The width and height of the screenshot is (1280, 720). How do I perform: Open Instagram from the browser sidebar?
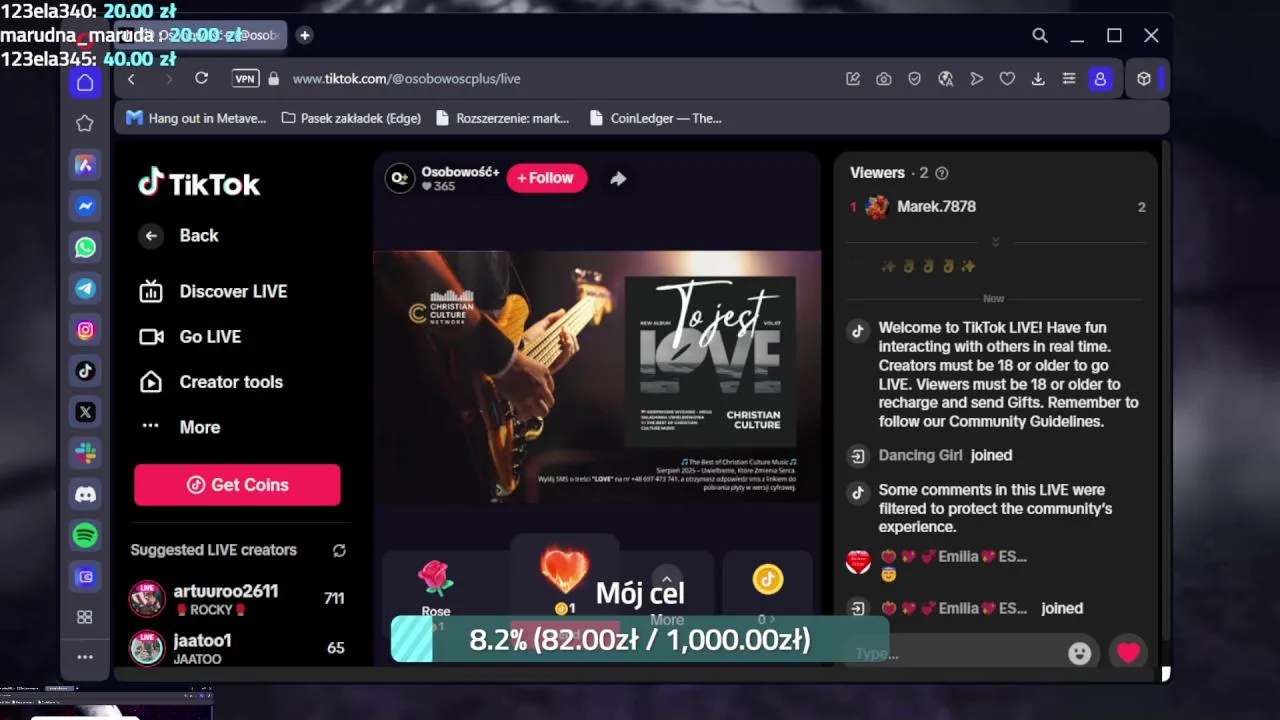(85, 329)
